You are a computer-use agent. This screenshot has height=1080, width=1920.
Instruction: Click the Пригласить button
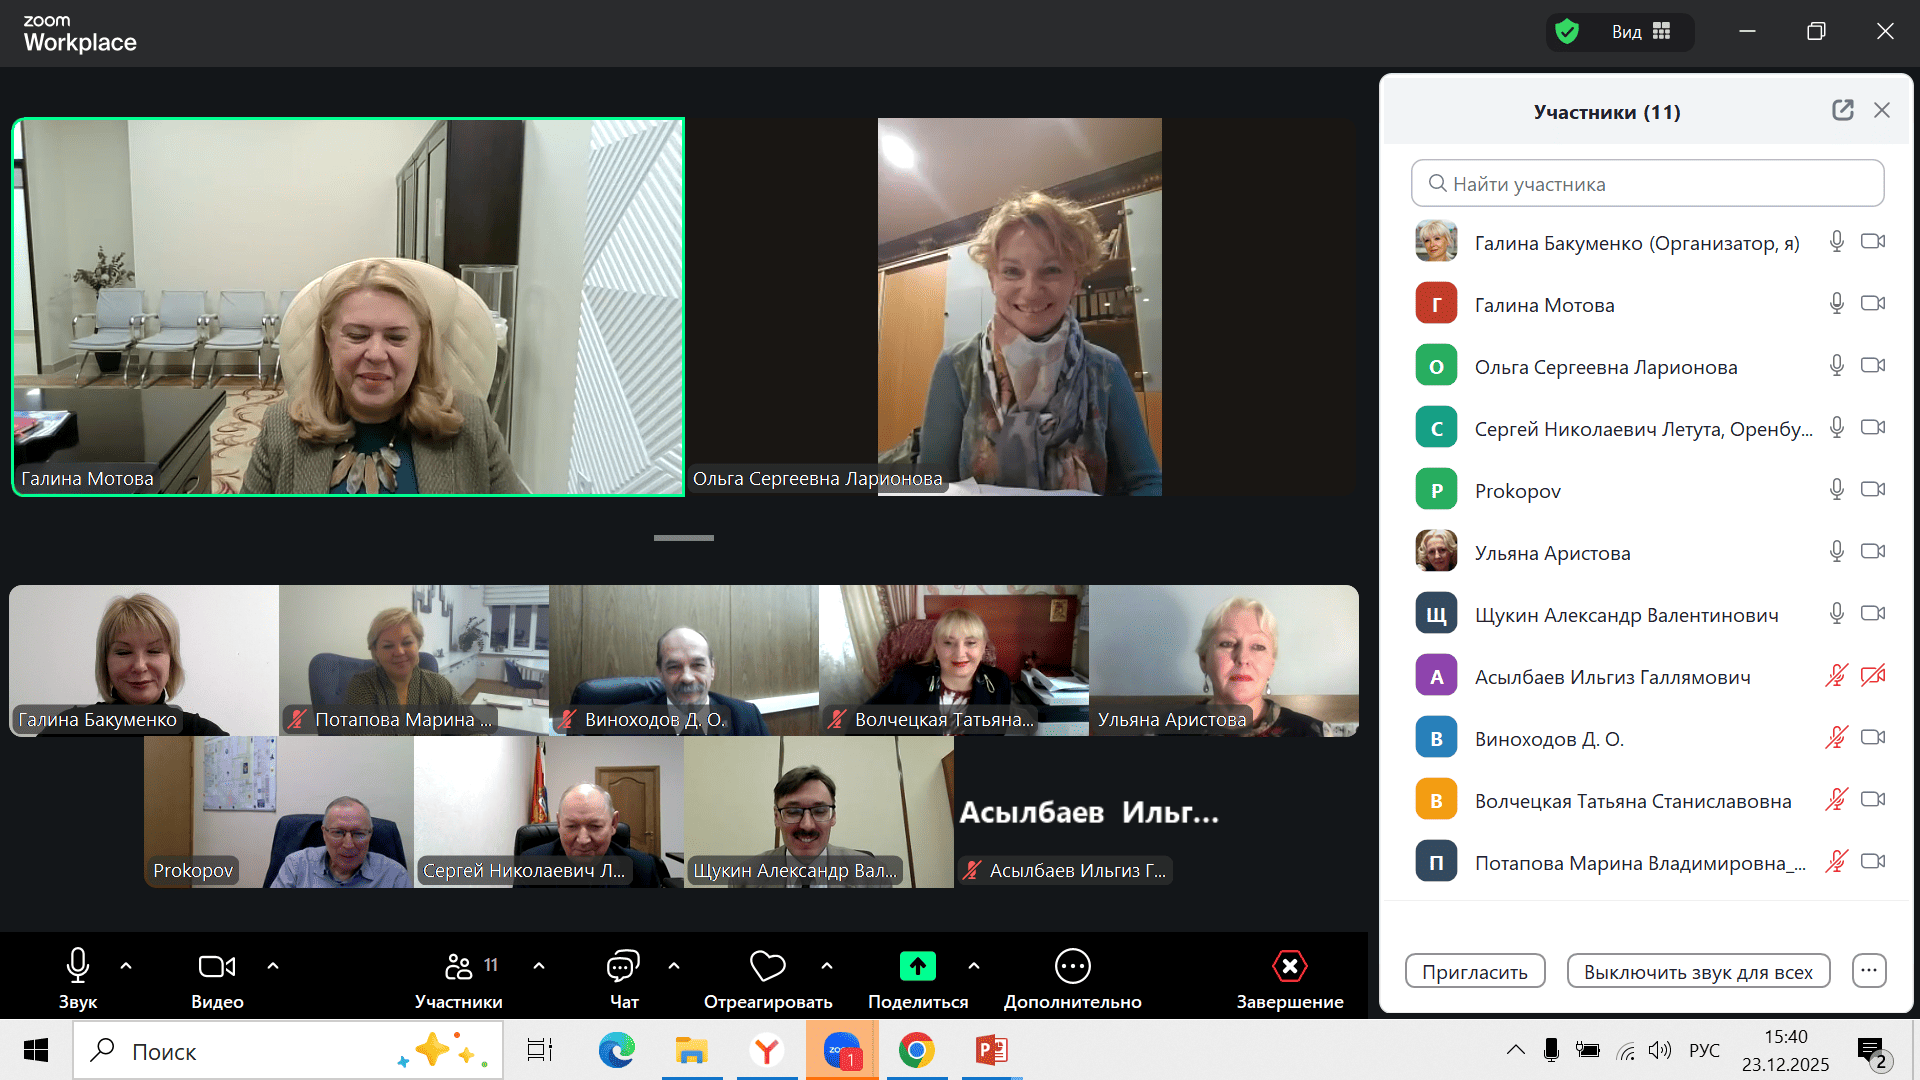pos(1474,972)
